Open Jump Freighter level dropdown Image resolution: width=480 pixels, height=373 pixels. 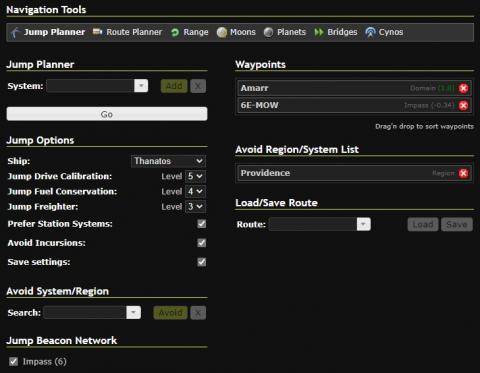pyautogui.click(x=195, y=207)
